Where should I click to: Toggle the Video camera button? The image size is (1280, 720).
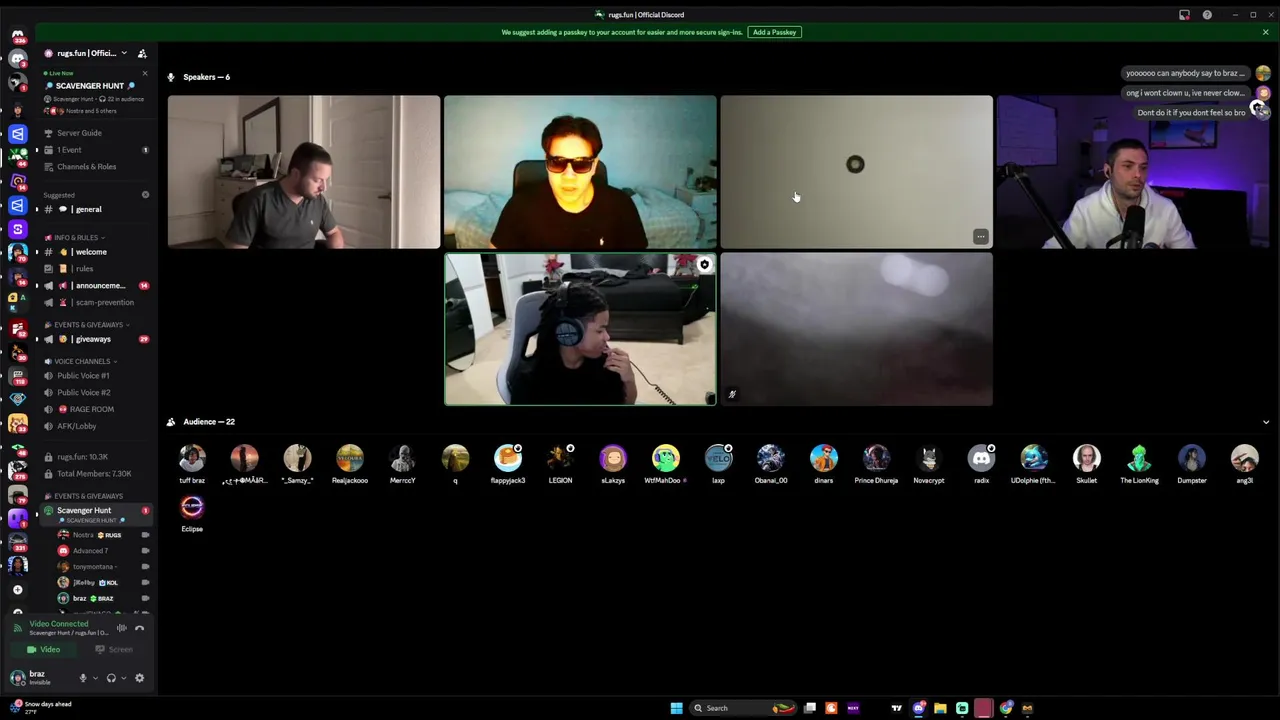44,650
